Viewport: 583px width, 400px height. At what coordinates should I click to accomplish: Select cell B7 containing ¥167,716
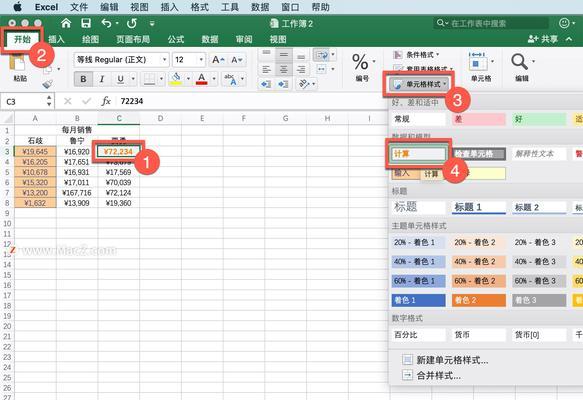click(x=77, y=193)
